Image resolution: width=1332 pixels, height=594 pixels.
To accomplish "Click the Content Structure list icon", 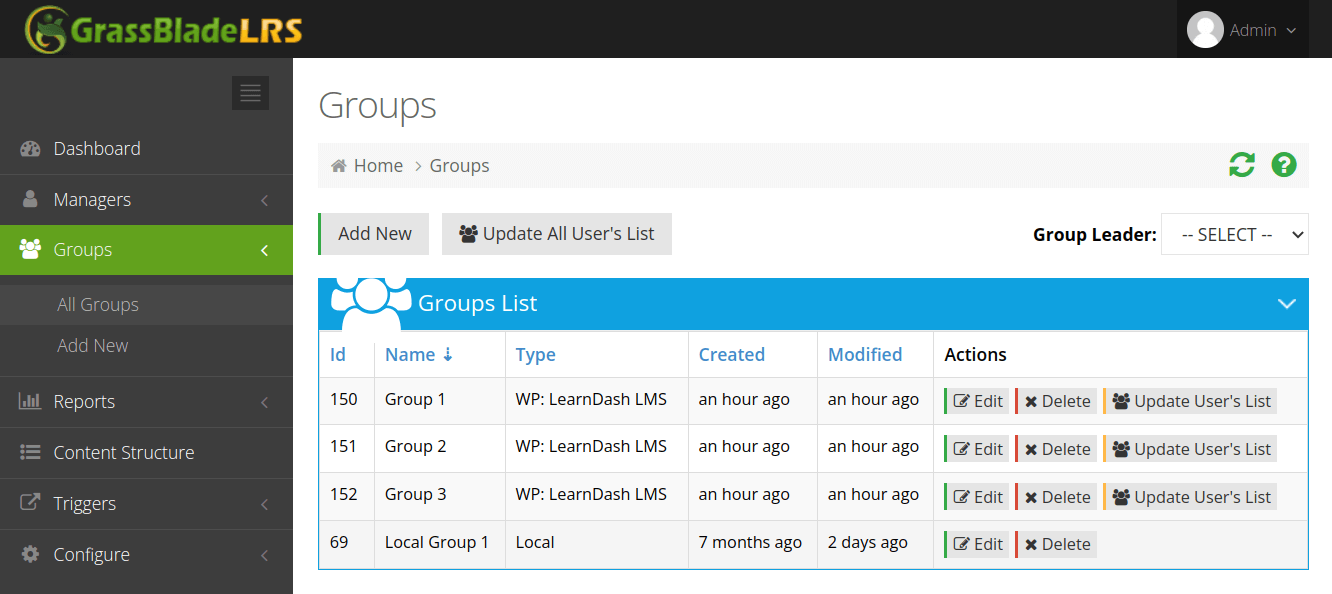I will [30, 452].
